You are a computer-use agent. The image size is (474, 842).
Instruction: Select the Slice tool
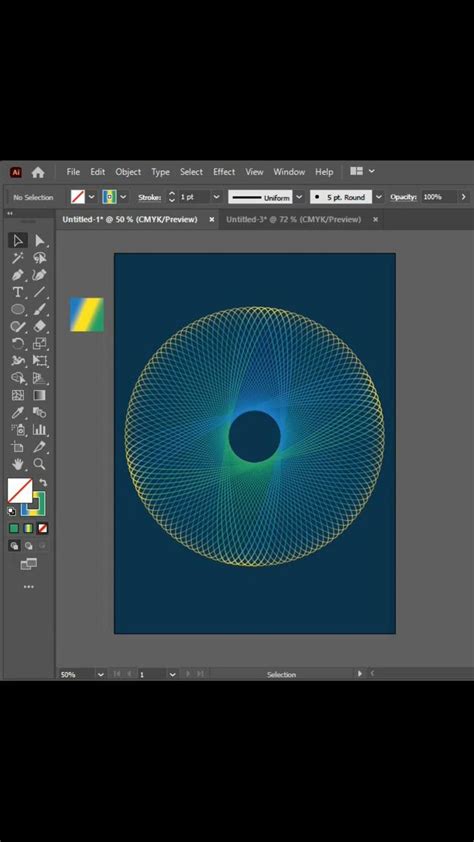tap(39, 447)
